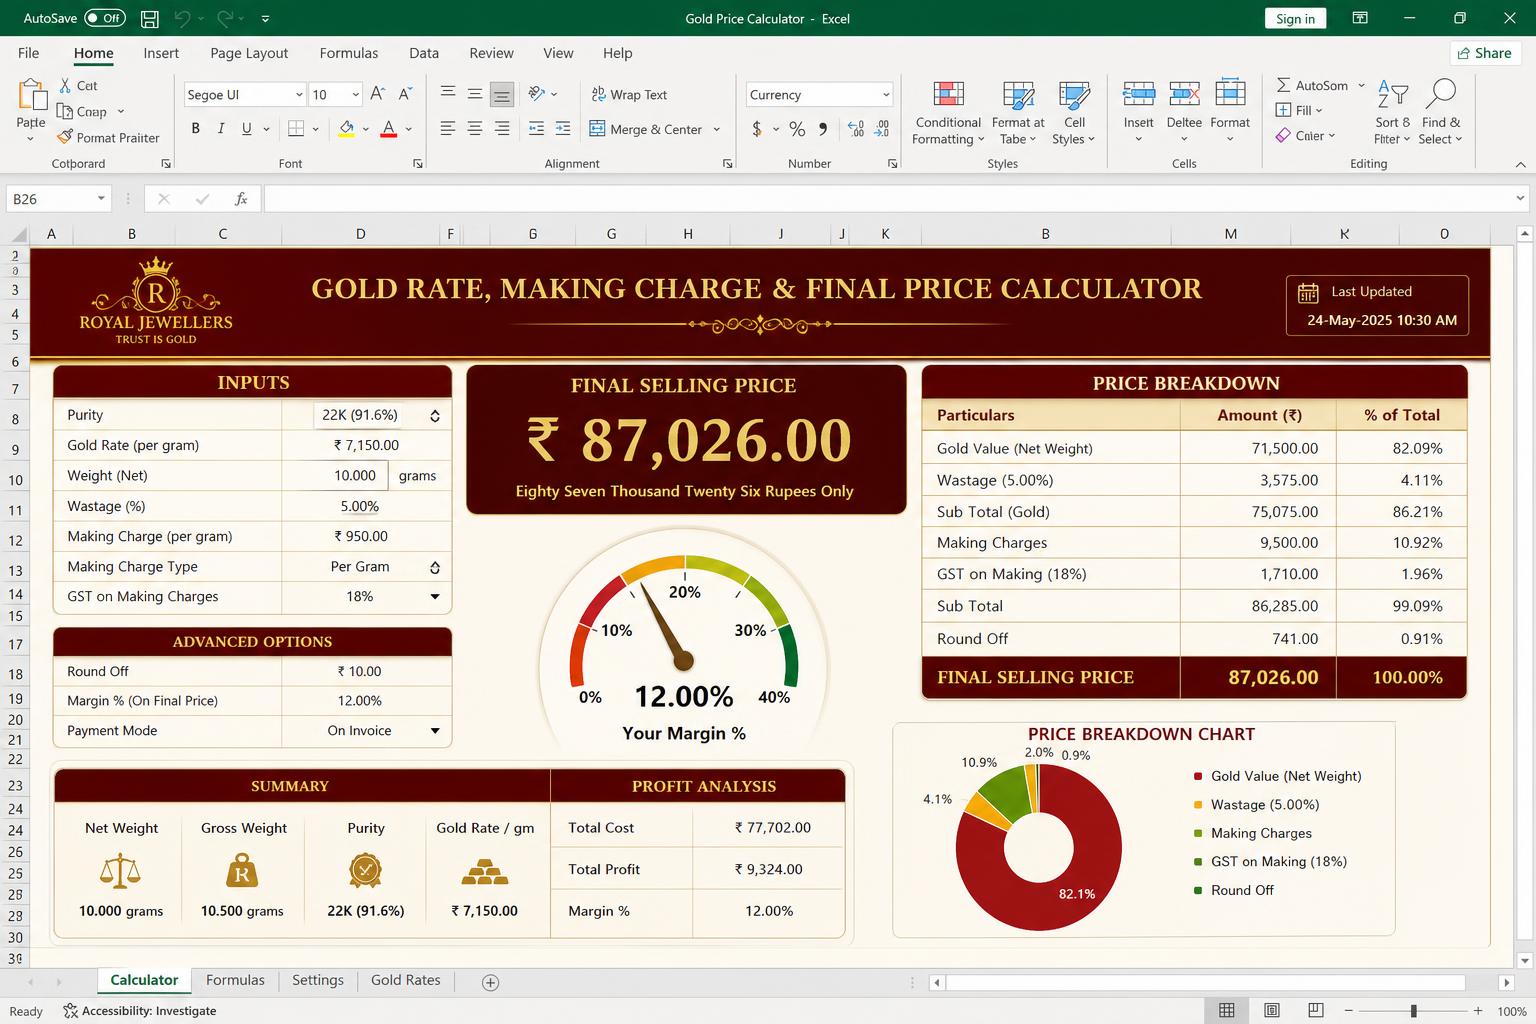Open the Segoe UI font name dropdown
The height and width of the screenshot is (1024, 1536).
coord(298,94)
